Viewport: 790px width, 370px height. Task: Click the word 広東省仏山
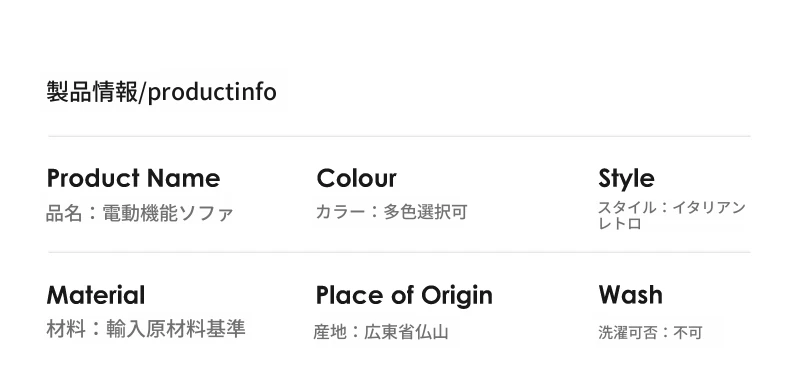click(x=406, y=332)
